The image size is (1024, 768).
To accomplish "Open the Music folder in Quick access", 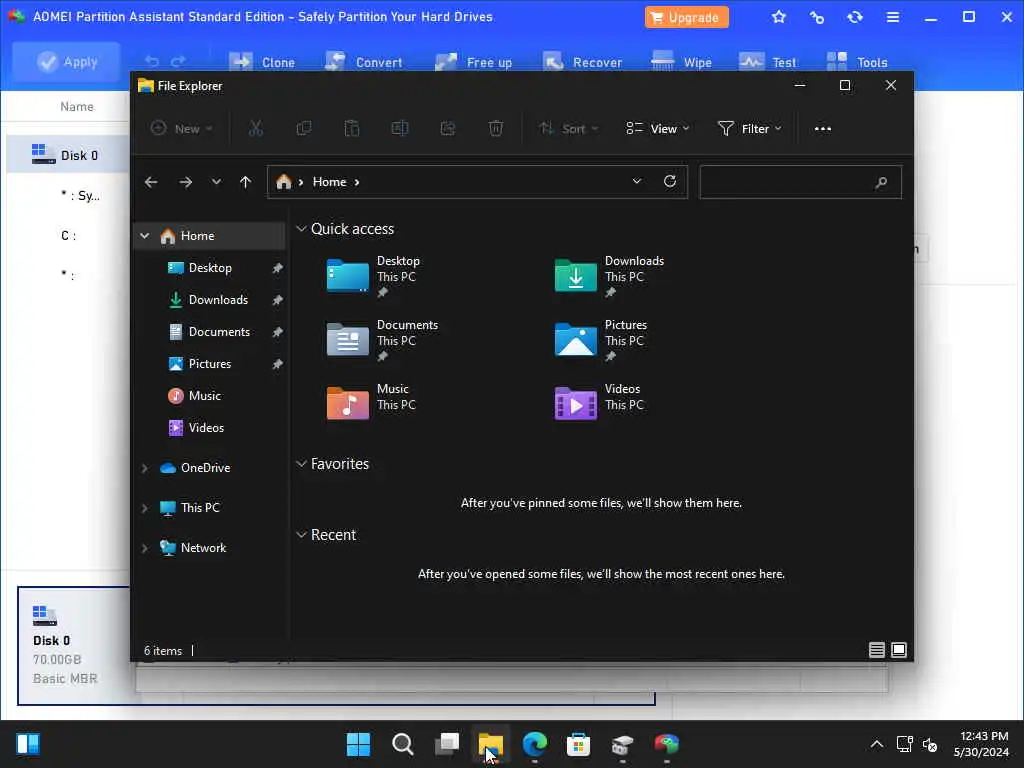I will tap(372, 402).
